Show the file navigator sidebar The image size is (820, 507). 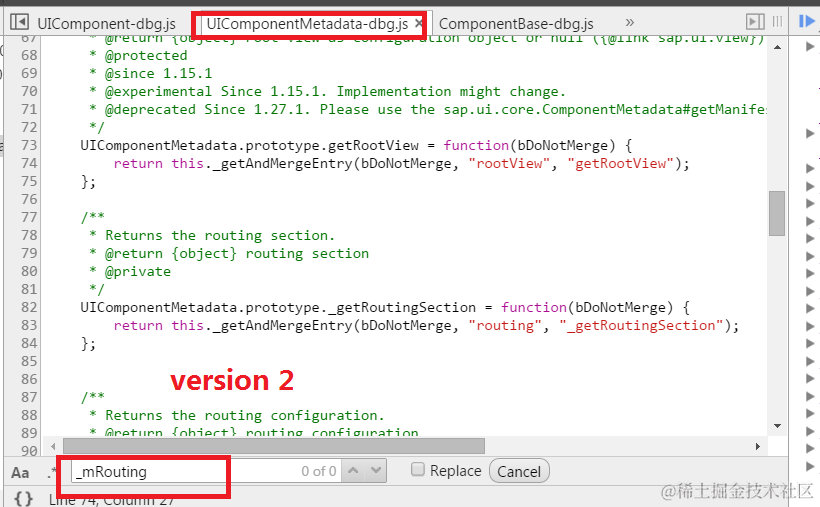(19, 22)
